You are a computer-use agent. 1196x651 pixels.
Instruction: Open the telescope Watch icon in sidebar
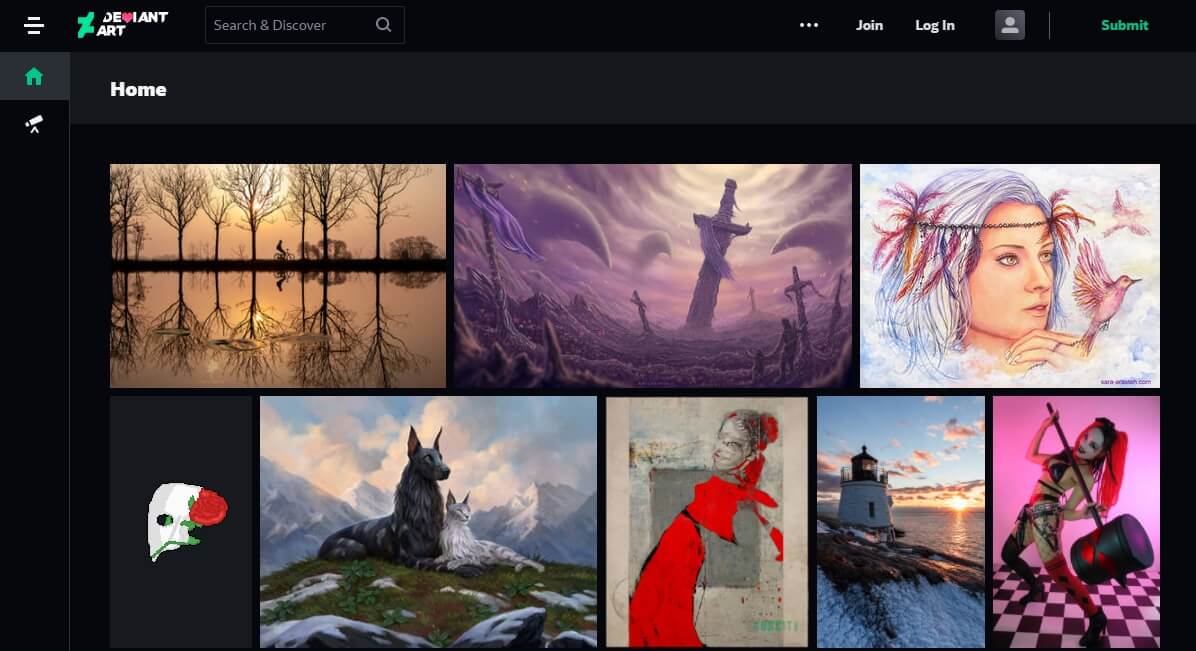(x=34, y=124)
